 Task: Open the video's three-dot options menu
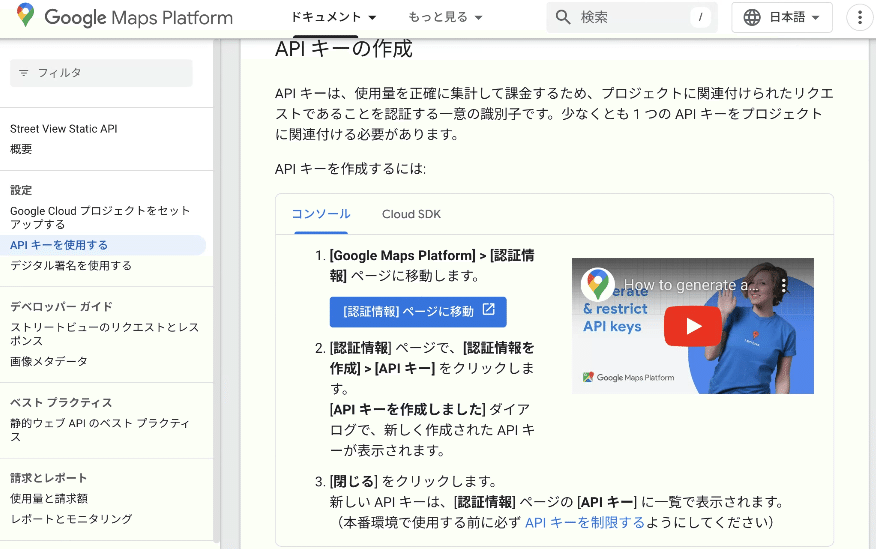click(784, 285)
